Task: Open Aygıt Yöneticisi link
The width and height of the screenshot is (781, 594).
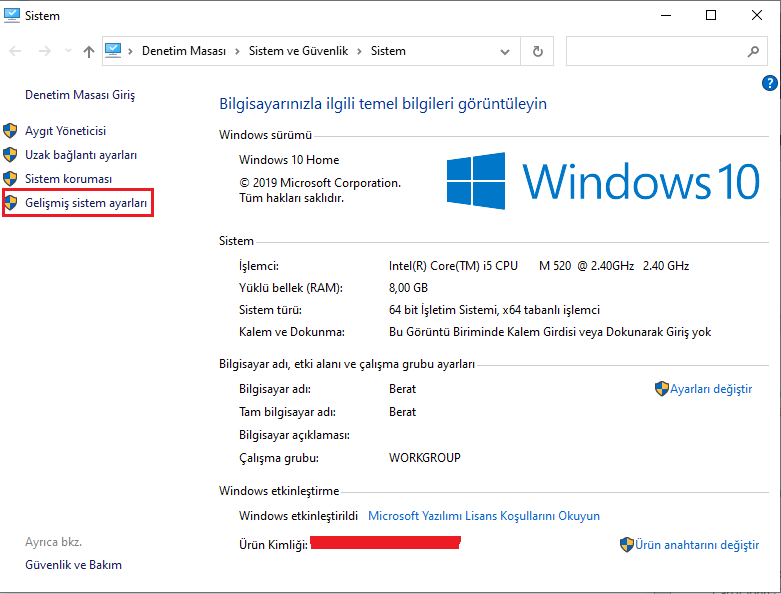Action: pos(66,131)
